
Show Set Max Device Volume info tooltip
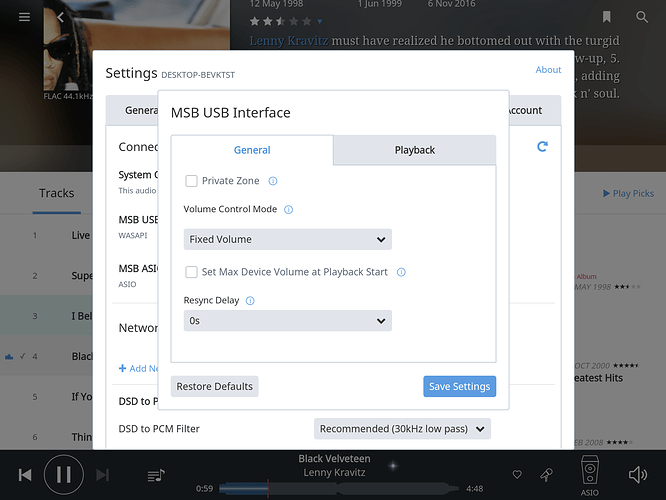[401, 272]
